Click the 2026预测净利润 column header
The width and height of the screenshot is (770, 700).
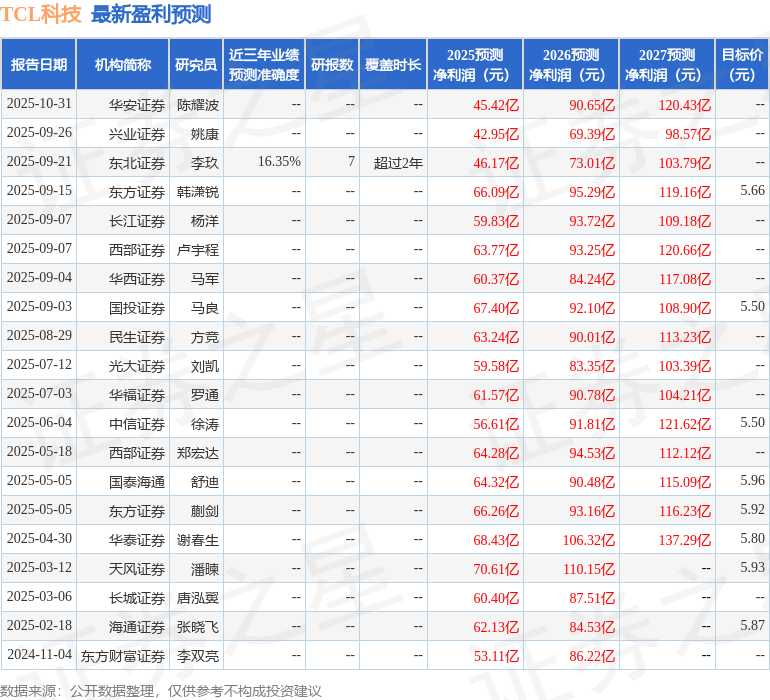(570, 65)
